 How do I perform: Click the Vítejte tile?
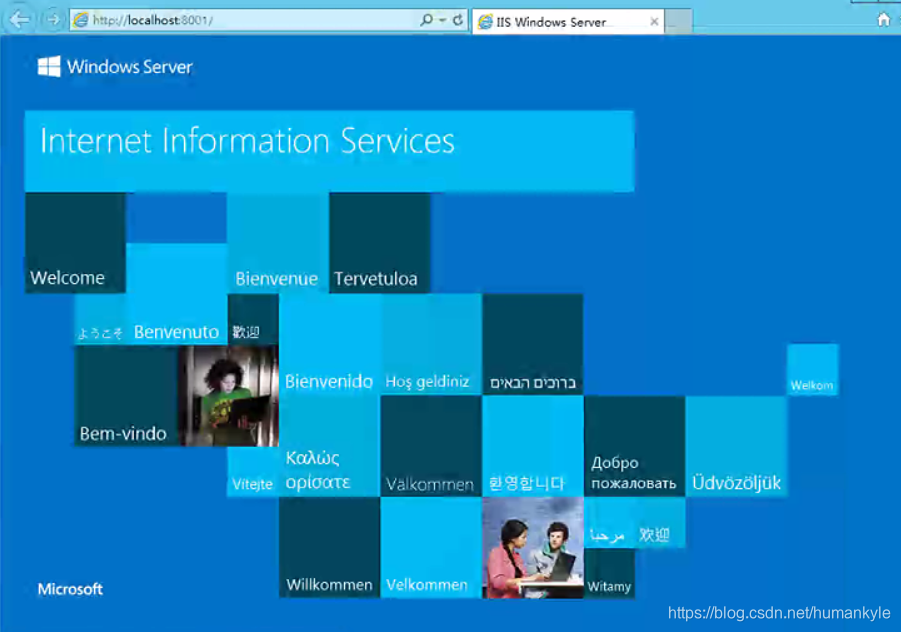[x=253, y=472]
